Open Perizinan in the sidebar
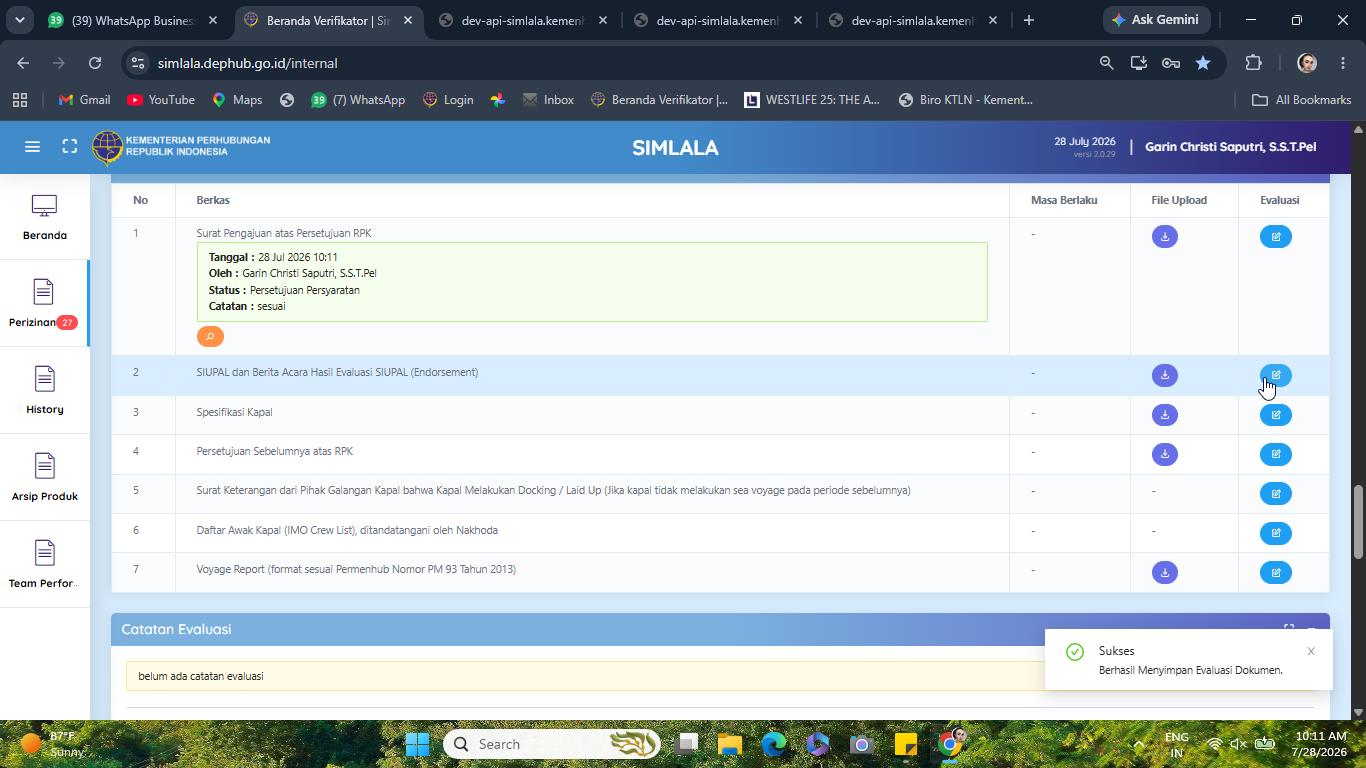Screen dimensions: 1366x768 [x=43, y=304]
